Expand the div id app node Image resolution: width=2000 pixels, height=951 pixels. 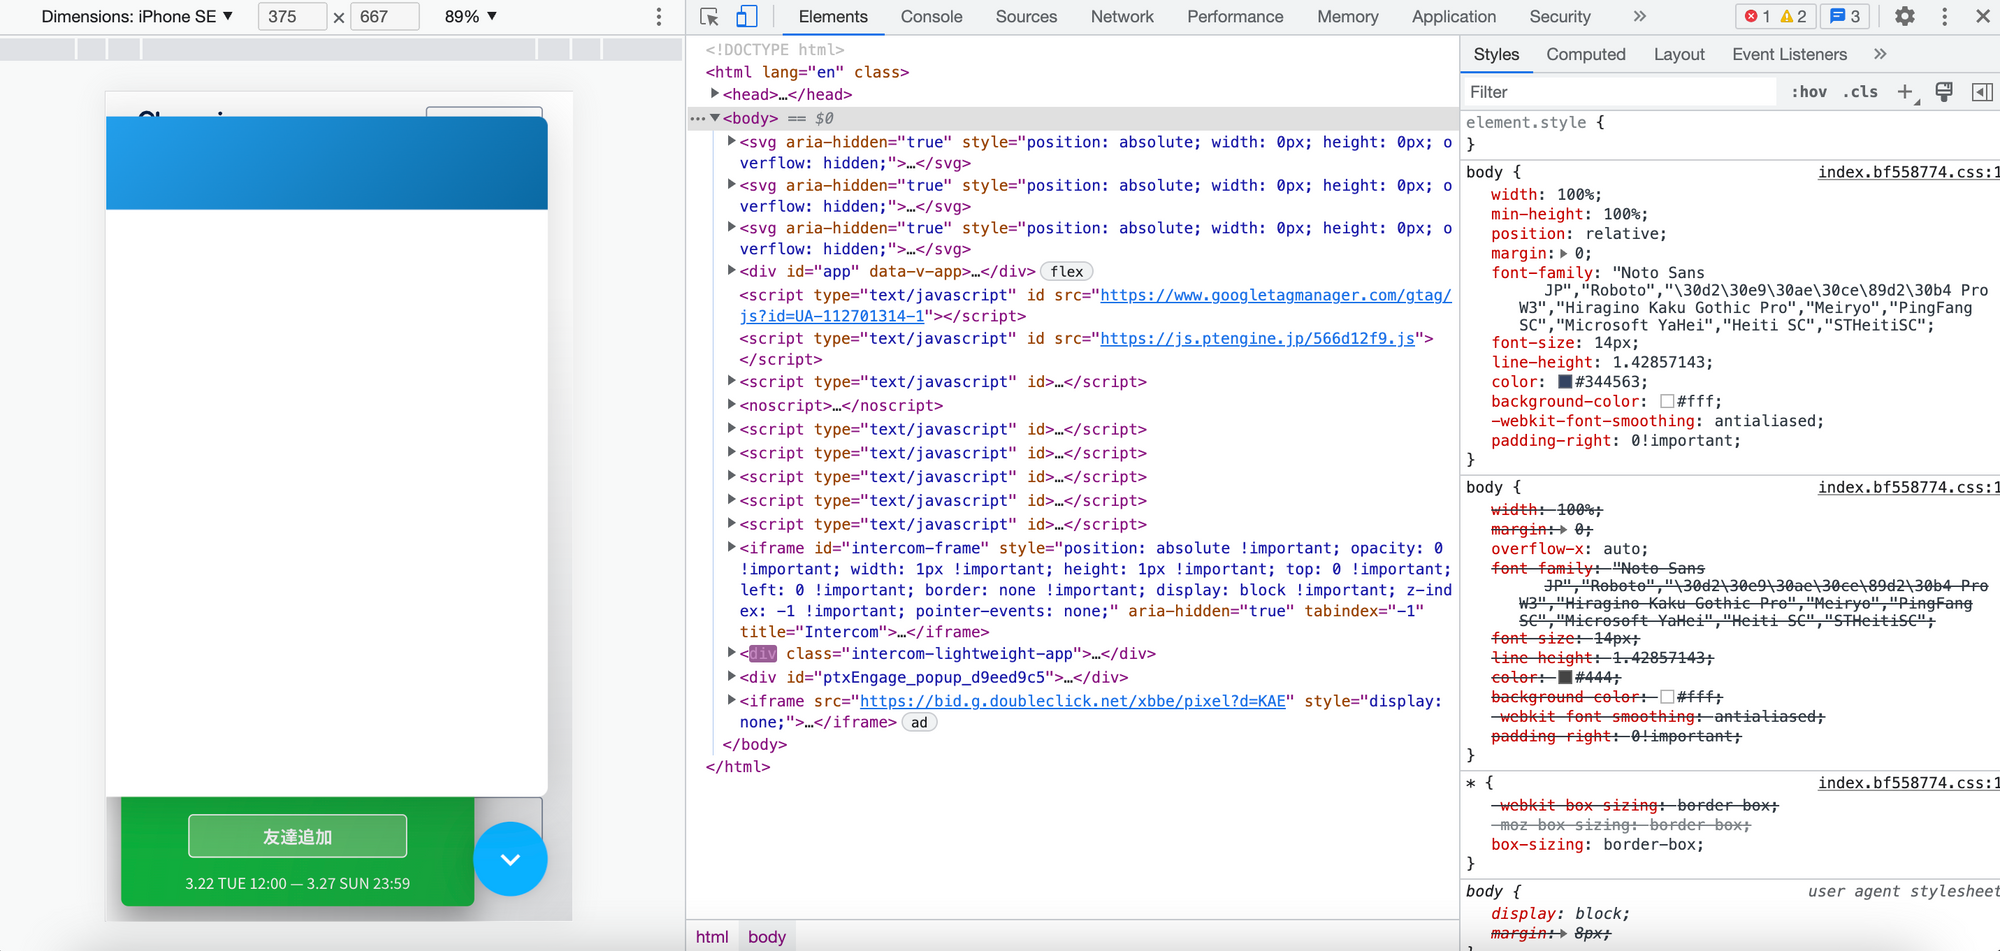pos(732,271)
